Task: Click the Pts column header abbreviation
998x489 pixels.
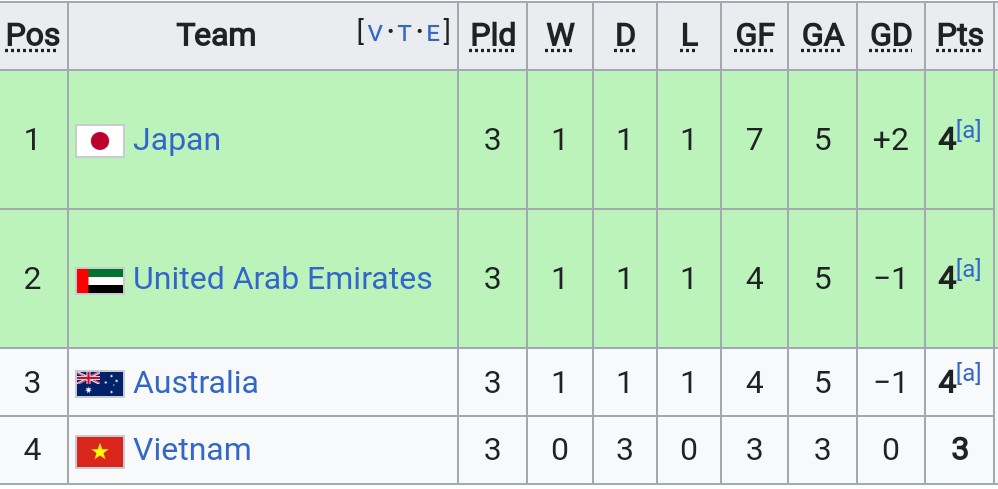Action: click(960, 36)
